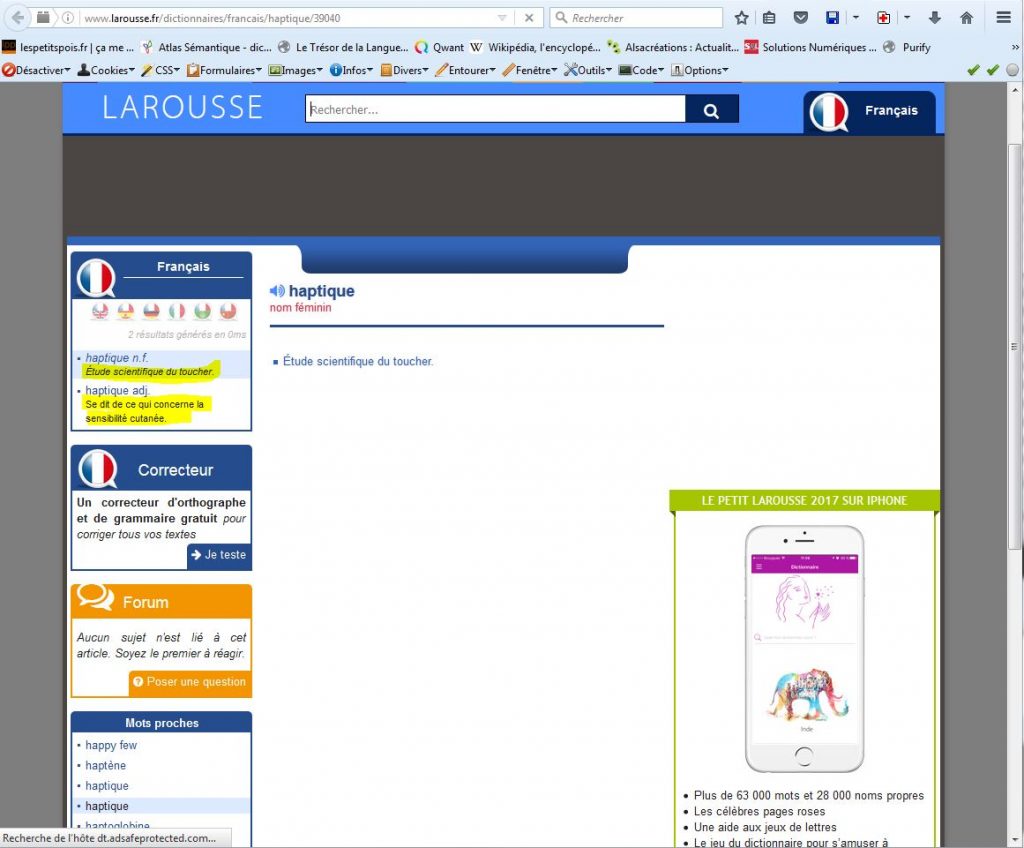The height and width of the screenshot is (848, 1024).
Task: Open haptène in Mots proches
Action: point(106,765)
